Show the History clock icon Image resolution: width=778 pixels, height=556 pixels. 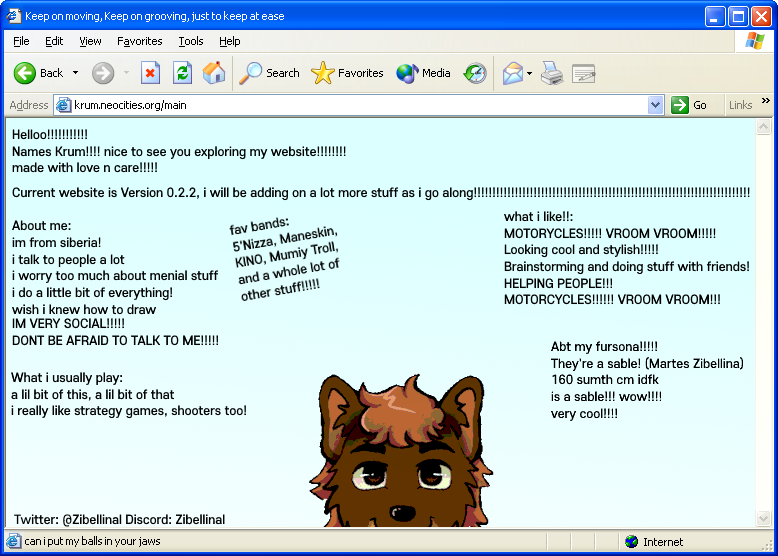tap(476, 73)
